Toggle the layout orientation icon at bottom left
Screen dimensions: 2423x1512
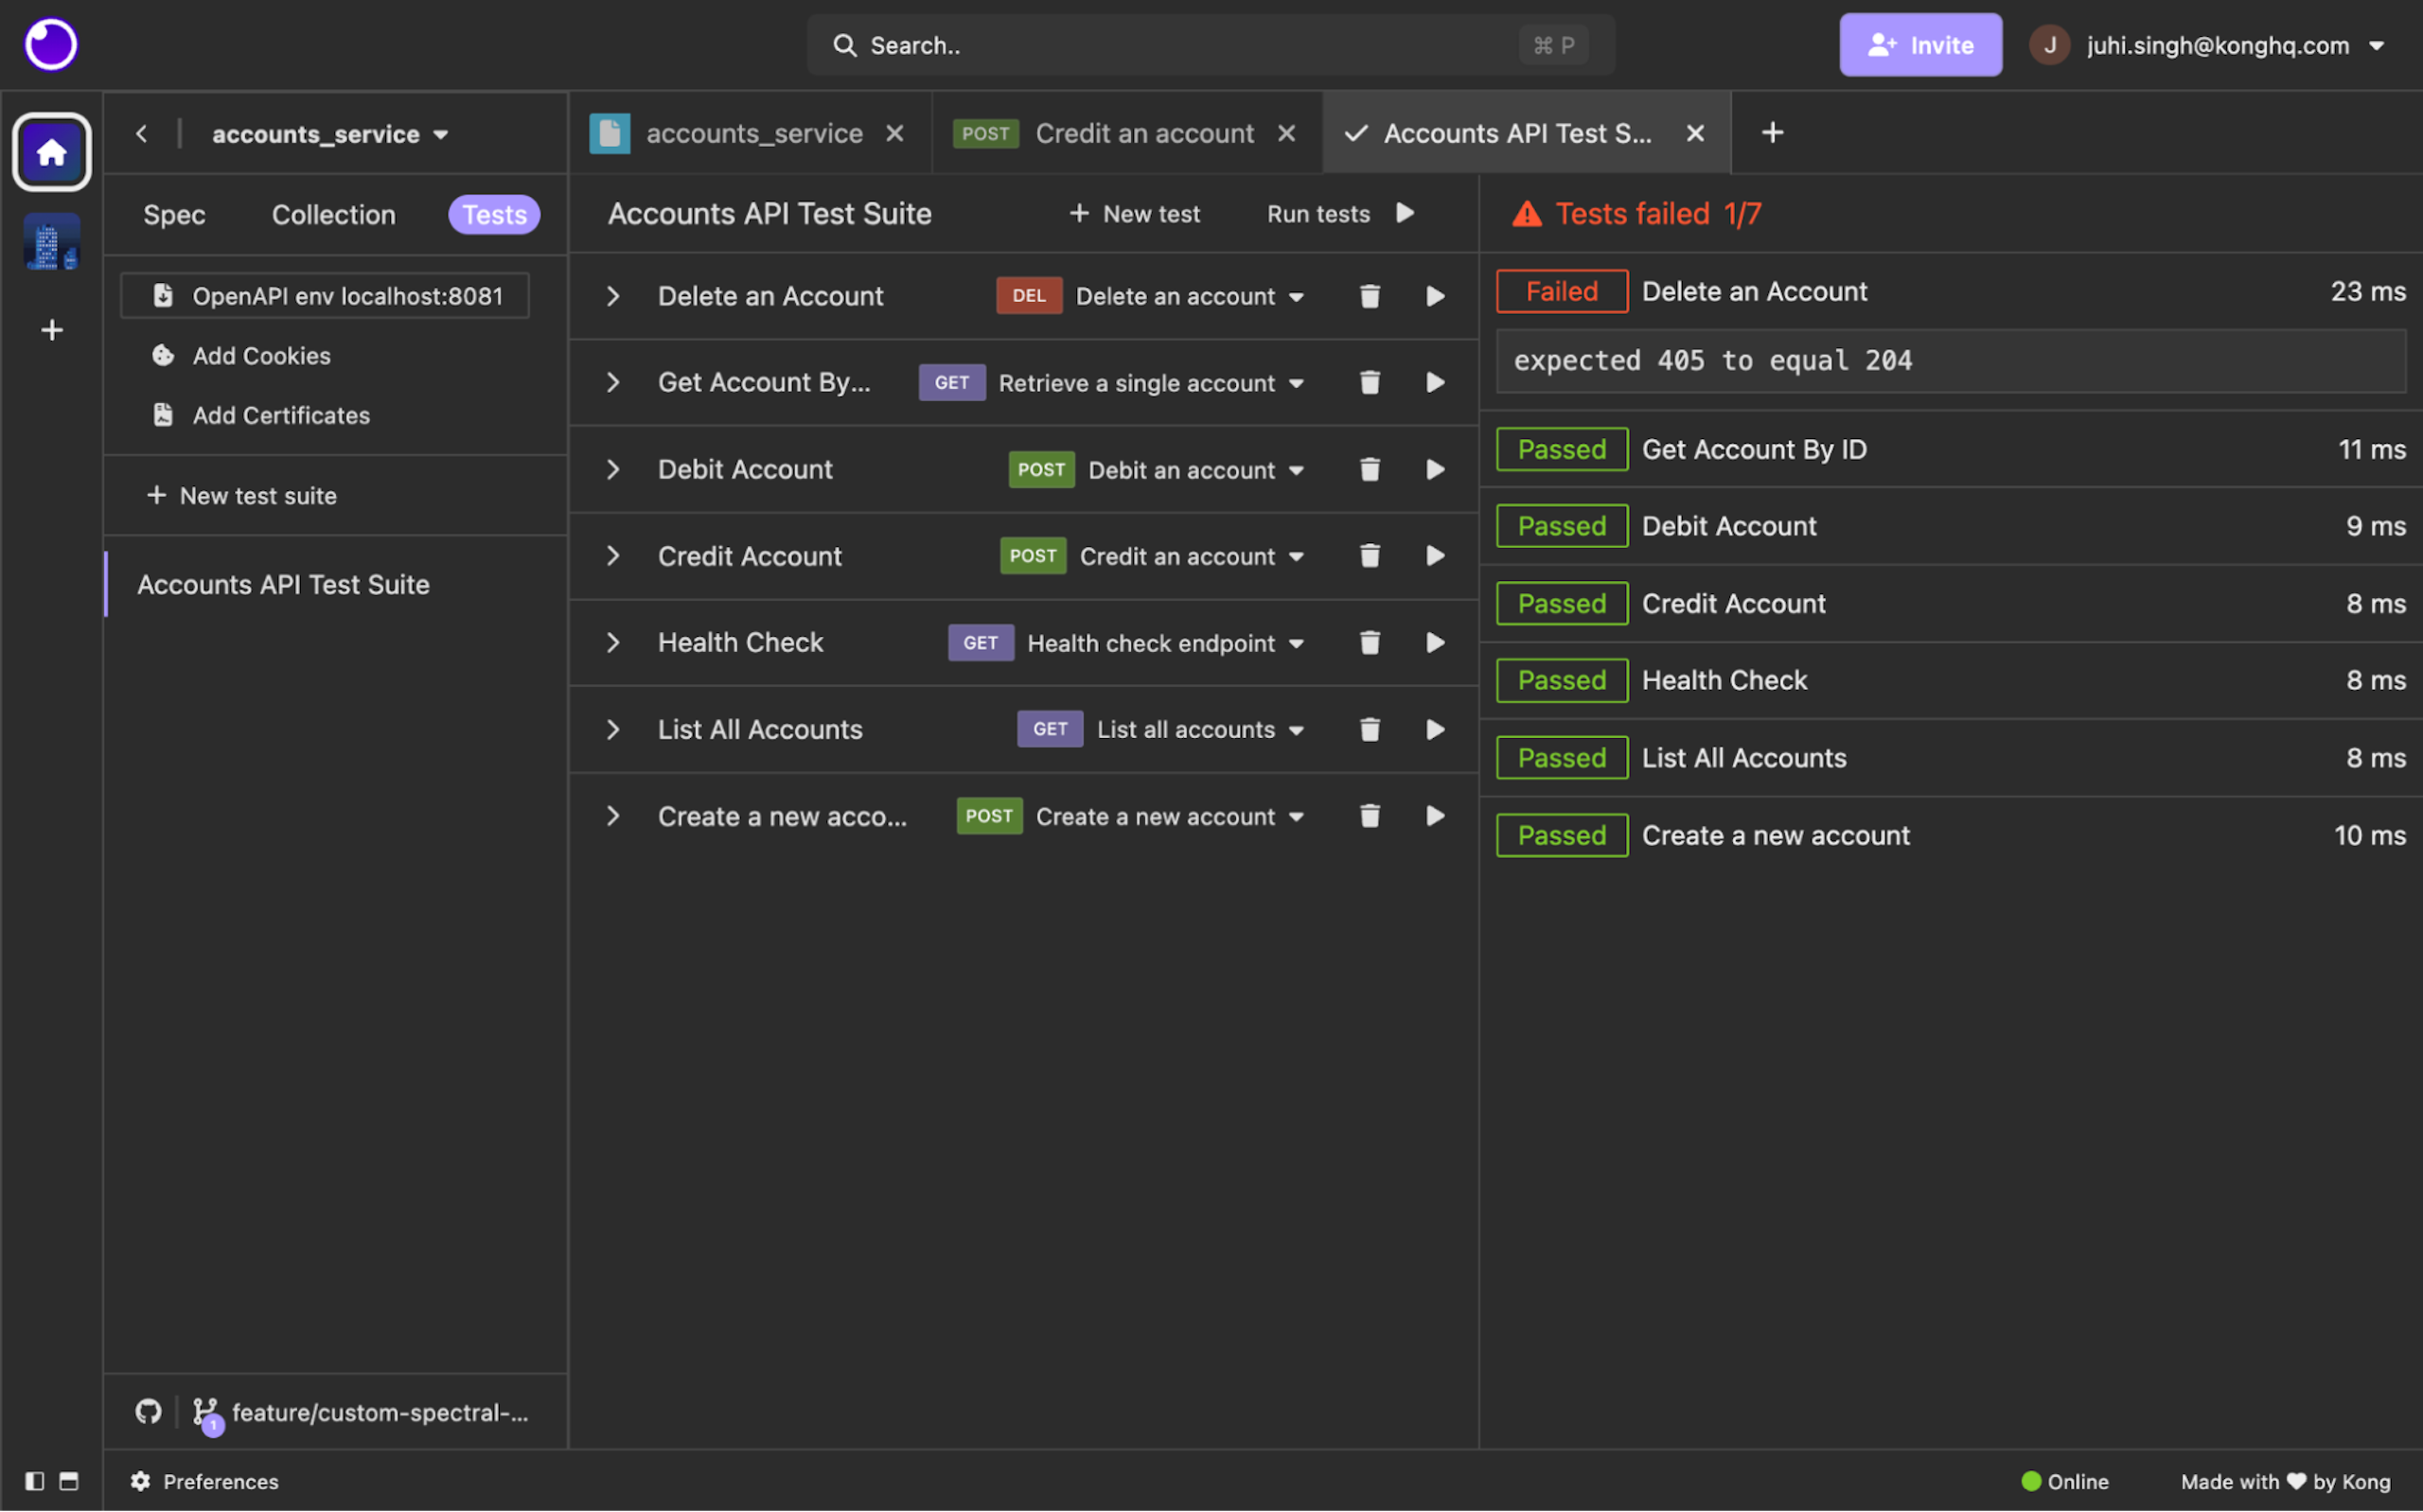69,1481
